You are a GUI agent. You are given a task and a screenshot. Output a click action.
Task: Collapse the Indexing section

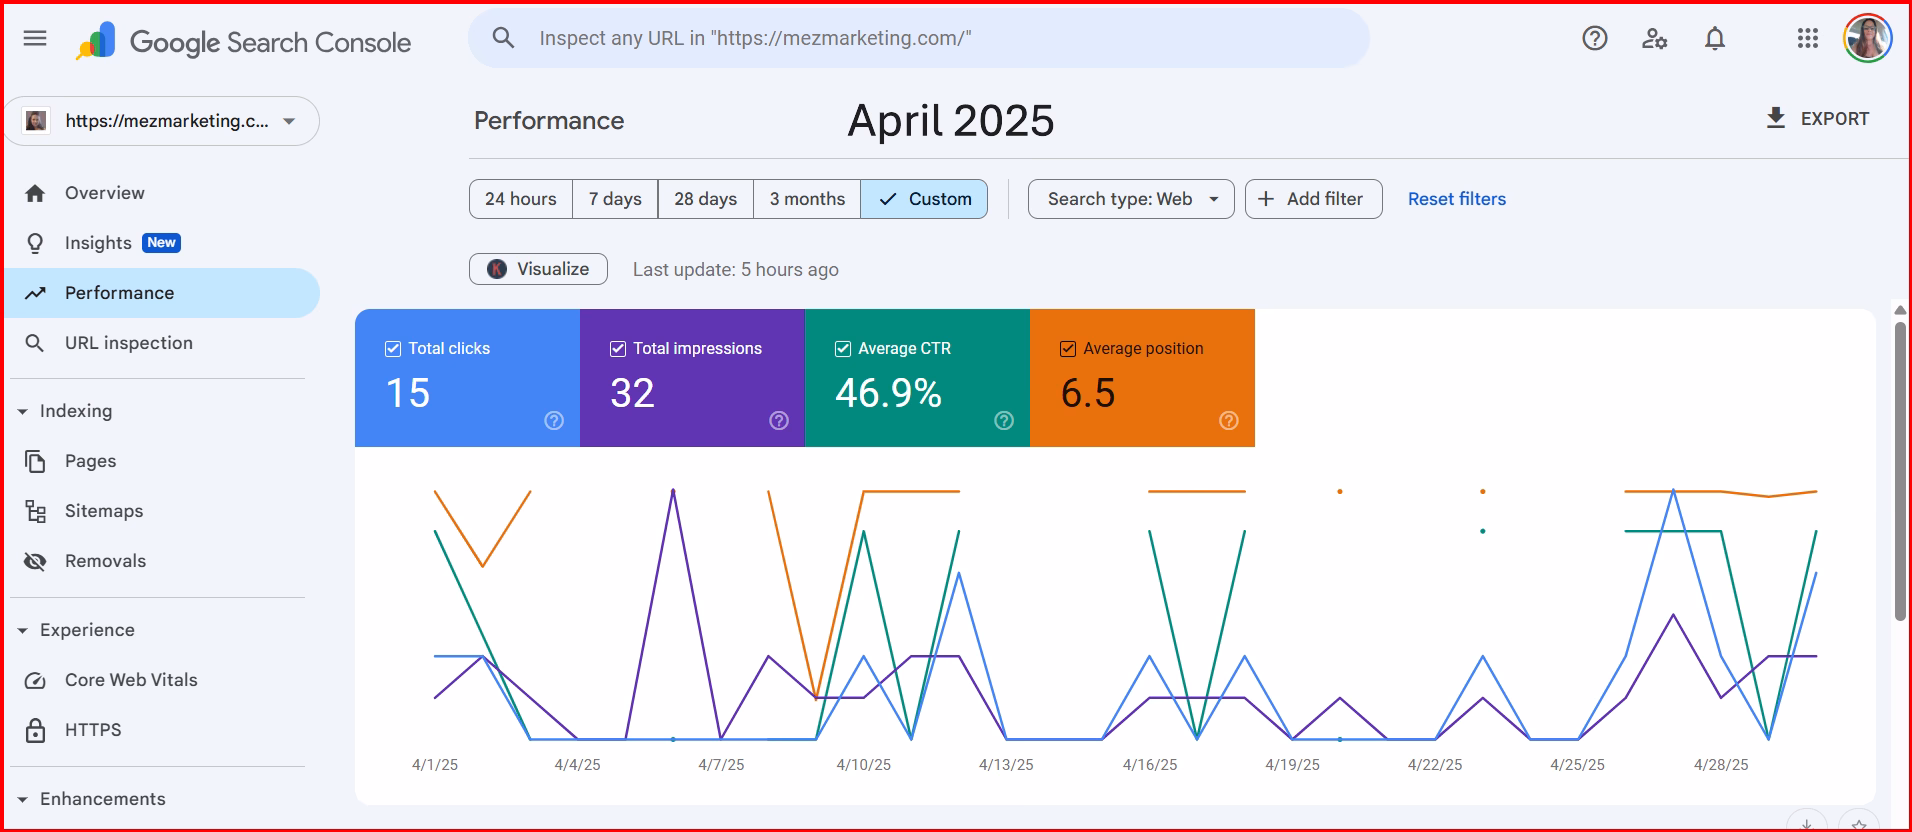click(x=23, y=412)
